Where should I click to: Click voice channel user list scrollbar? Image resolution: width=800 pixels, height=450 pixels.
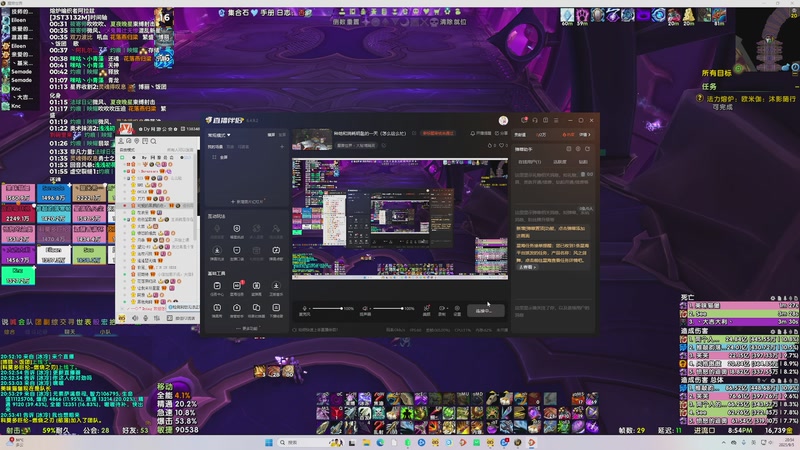pyautogui.click(x=195, y=199)
